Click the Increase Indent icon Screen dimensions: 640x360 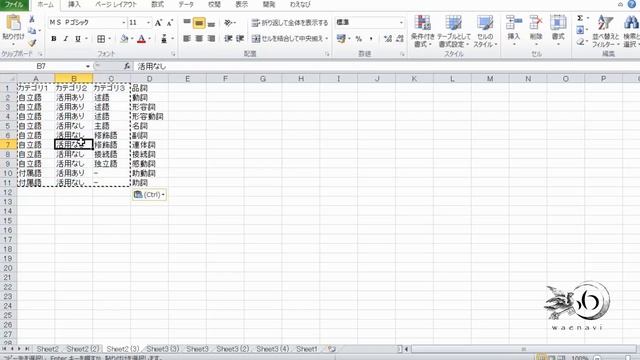(x=240, y=39)
